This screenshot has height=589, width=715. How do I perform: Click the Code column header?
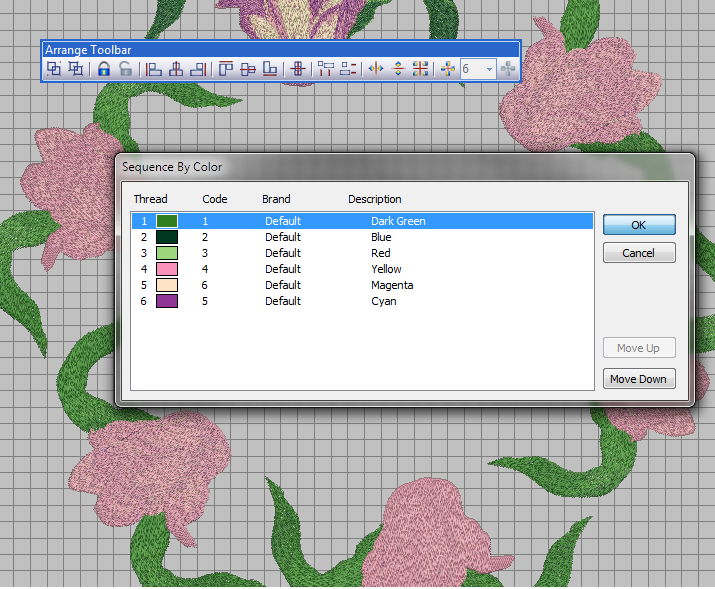pyautogui.click(x=215, y=199)
